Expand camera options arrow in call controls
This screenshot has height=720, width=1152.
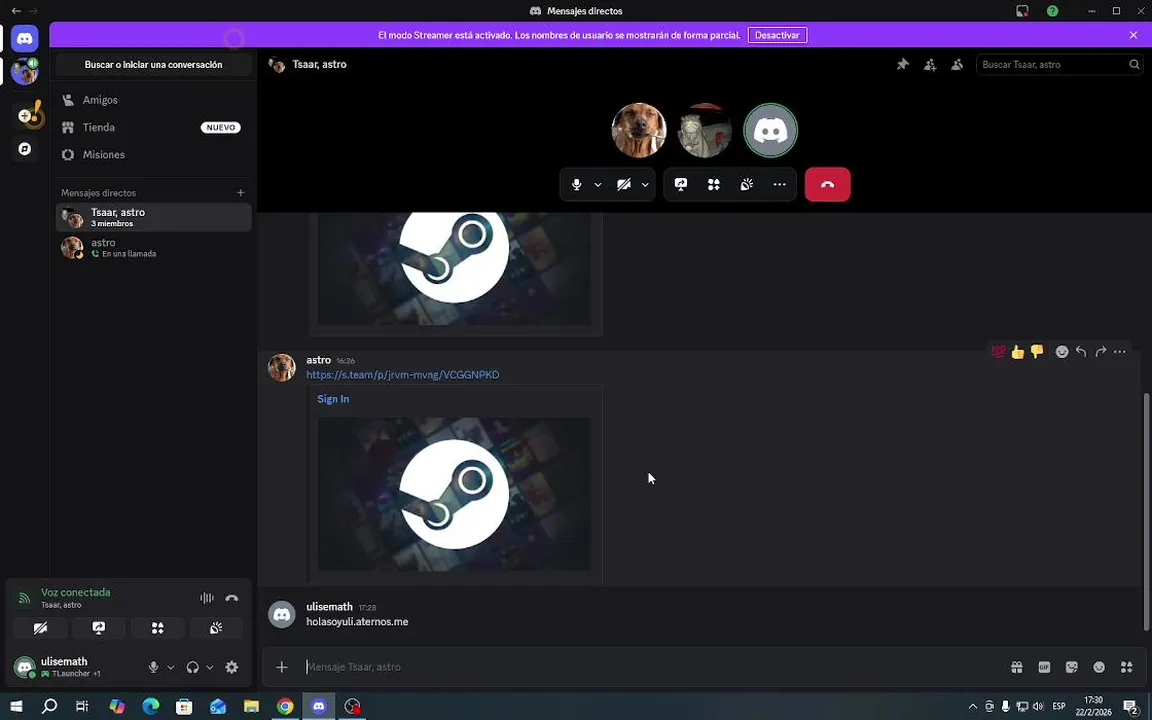coord(645,184)
